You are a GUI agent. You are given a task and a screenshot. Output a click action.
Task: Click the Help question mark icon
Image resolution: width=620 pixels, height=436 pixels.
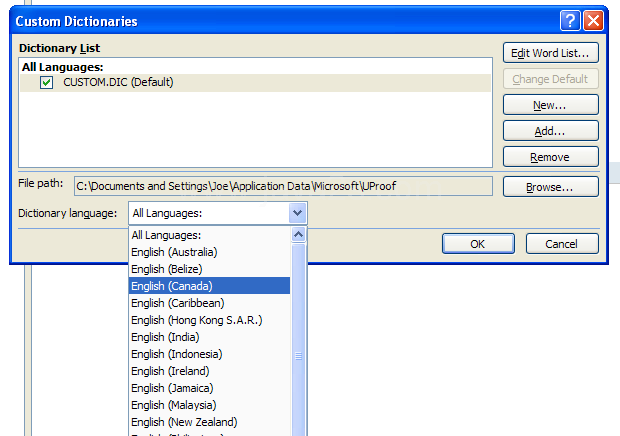(570, 21)
